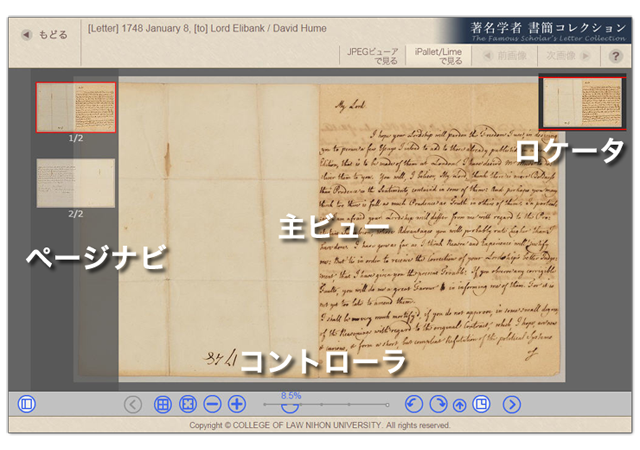Click the zoom slider handle at 8.5%

pos(291,404)
